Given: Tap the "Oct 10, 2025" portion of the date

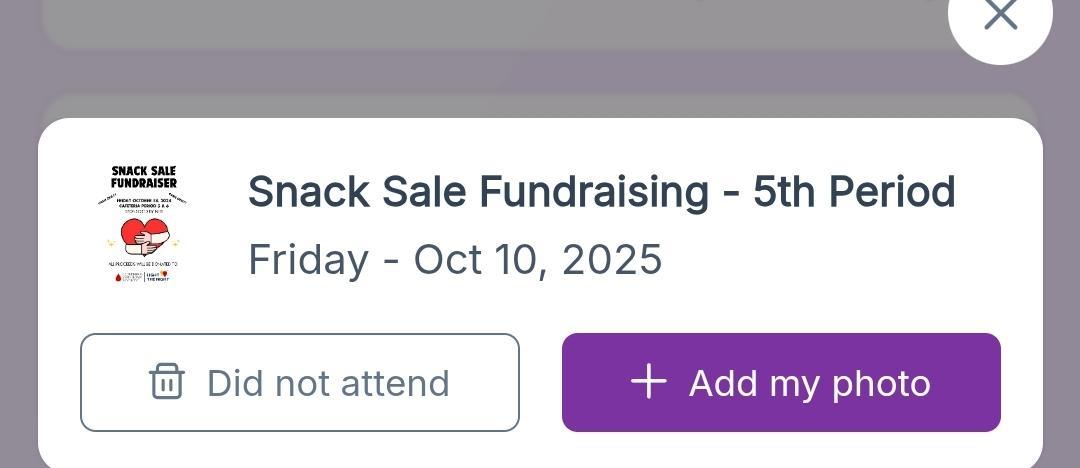Looking at the screenshot, I should click(538, 259).
